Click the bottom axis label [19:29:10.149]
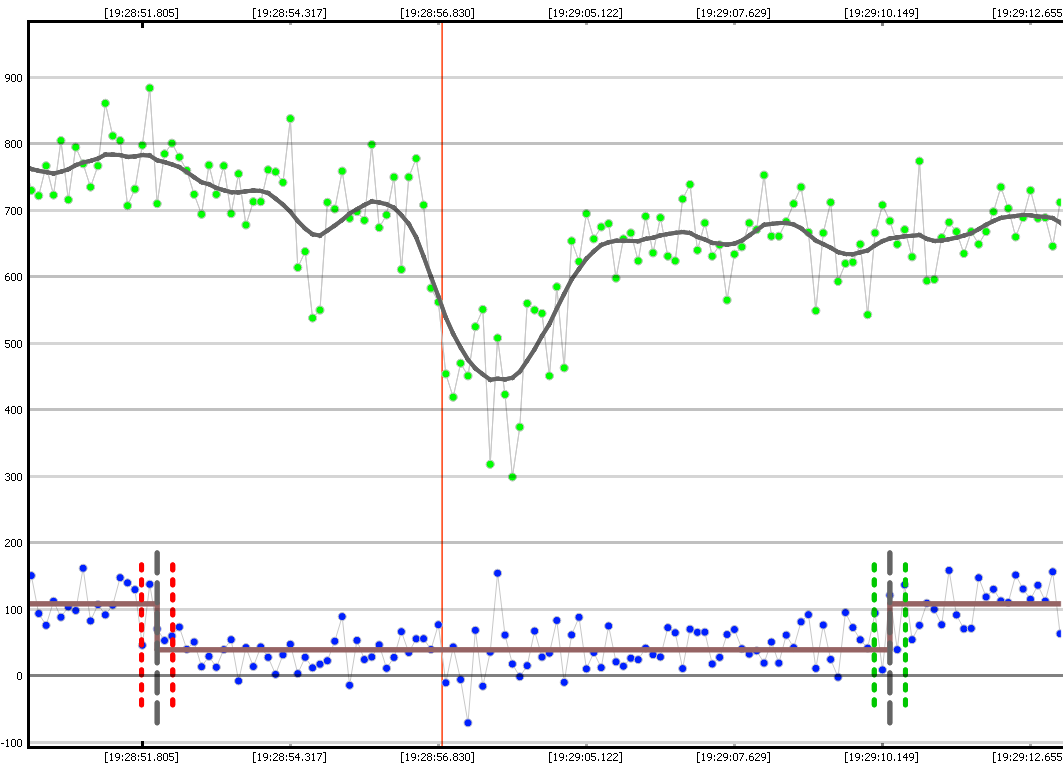Viewport: 1063px width, 769px height. click(881, 757)
